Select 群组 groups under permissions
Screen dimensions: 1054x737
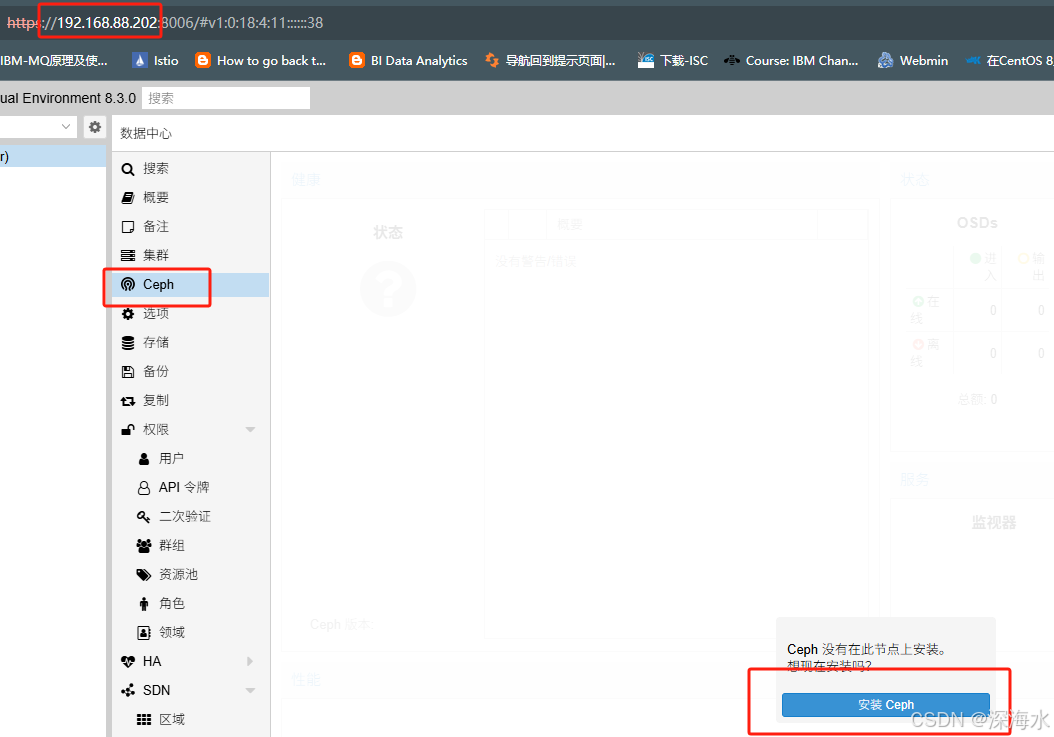(191, 545)
